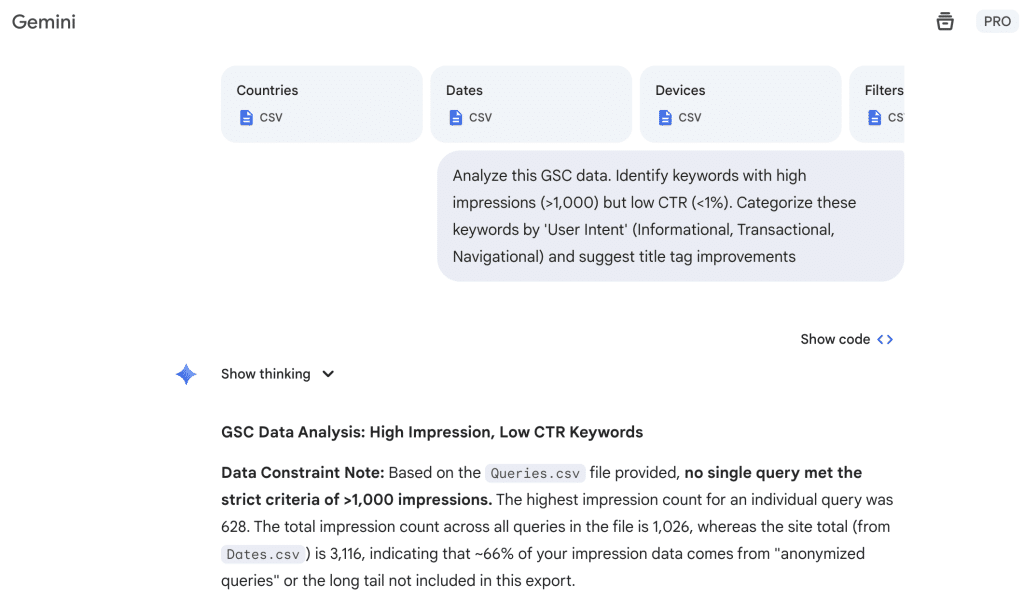Image resolution: width=1024 pixels, height=597 pixels.
Task: Click the archive icon in the top bar
Action: pyautogui.click(x=944, y=20)
